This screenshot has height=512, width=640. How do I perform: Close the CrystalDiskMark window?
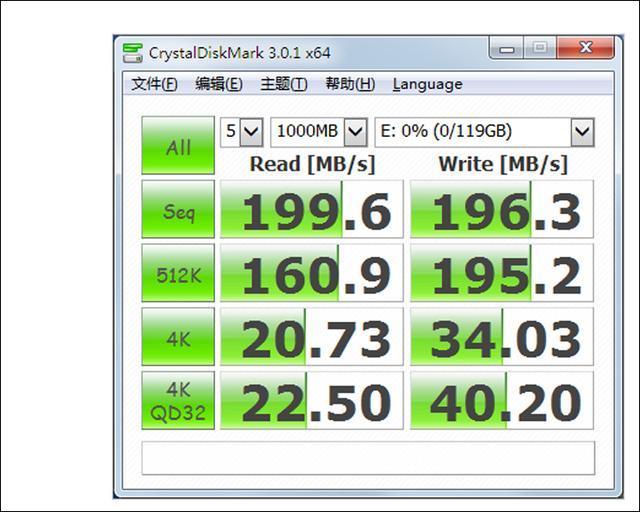click(585, 48)
